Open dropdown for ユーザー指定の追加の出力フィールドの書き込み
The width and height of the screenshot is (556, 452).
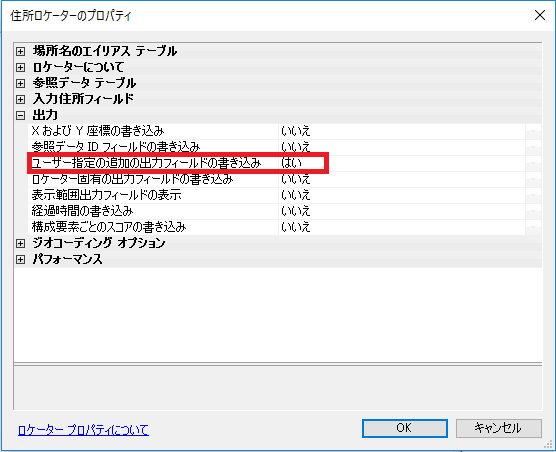coord(533,163)
